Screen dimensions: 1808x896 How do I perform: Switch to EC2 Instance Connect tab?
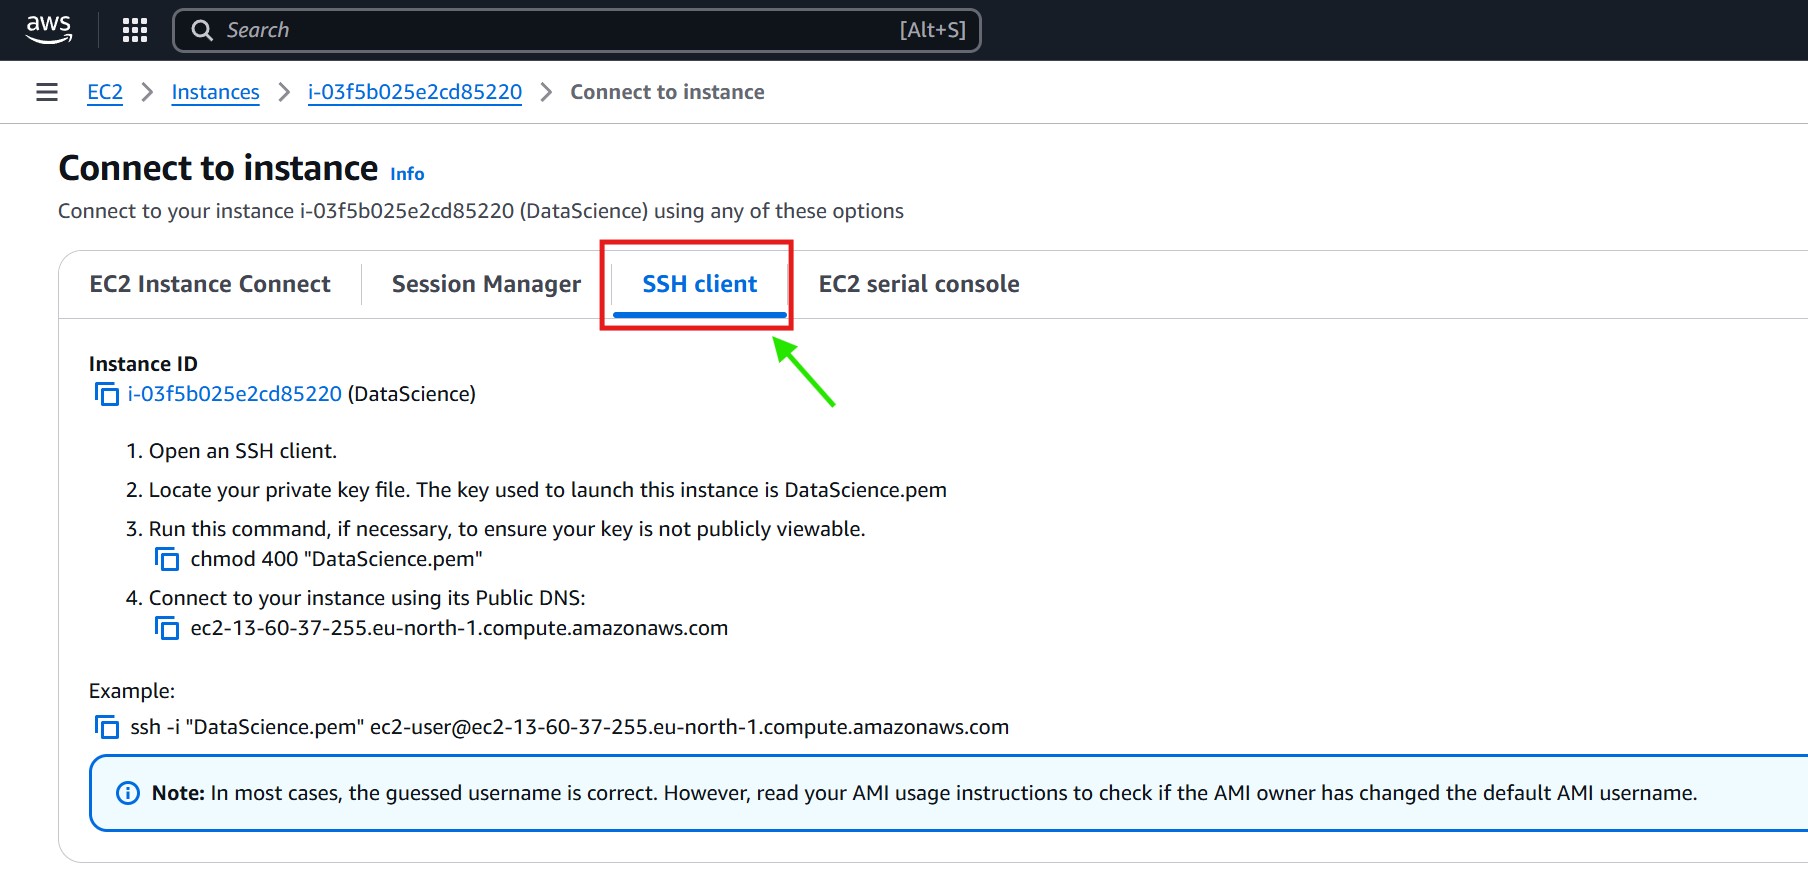click(x=210, y=284)
